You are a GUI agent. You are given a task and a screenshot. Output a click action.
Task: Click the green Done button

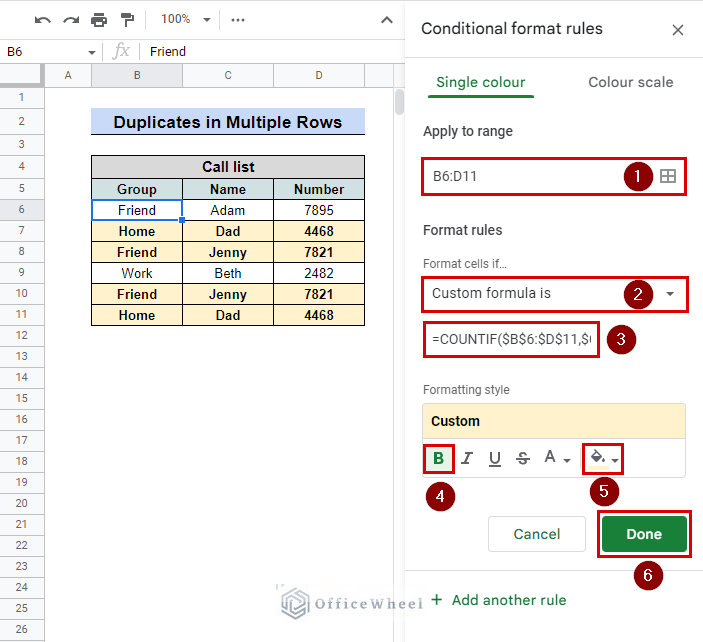644,534
